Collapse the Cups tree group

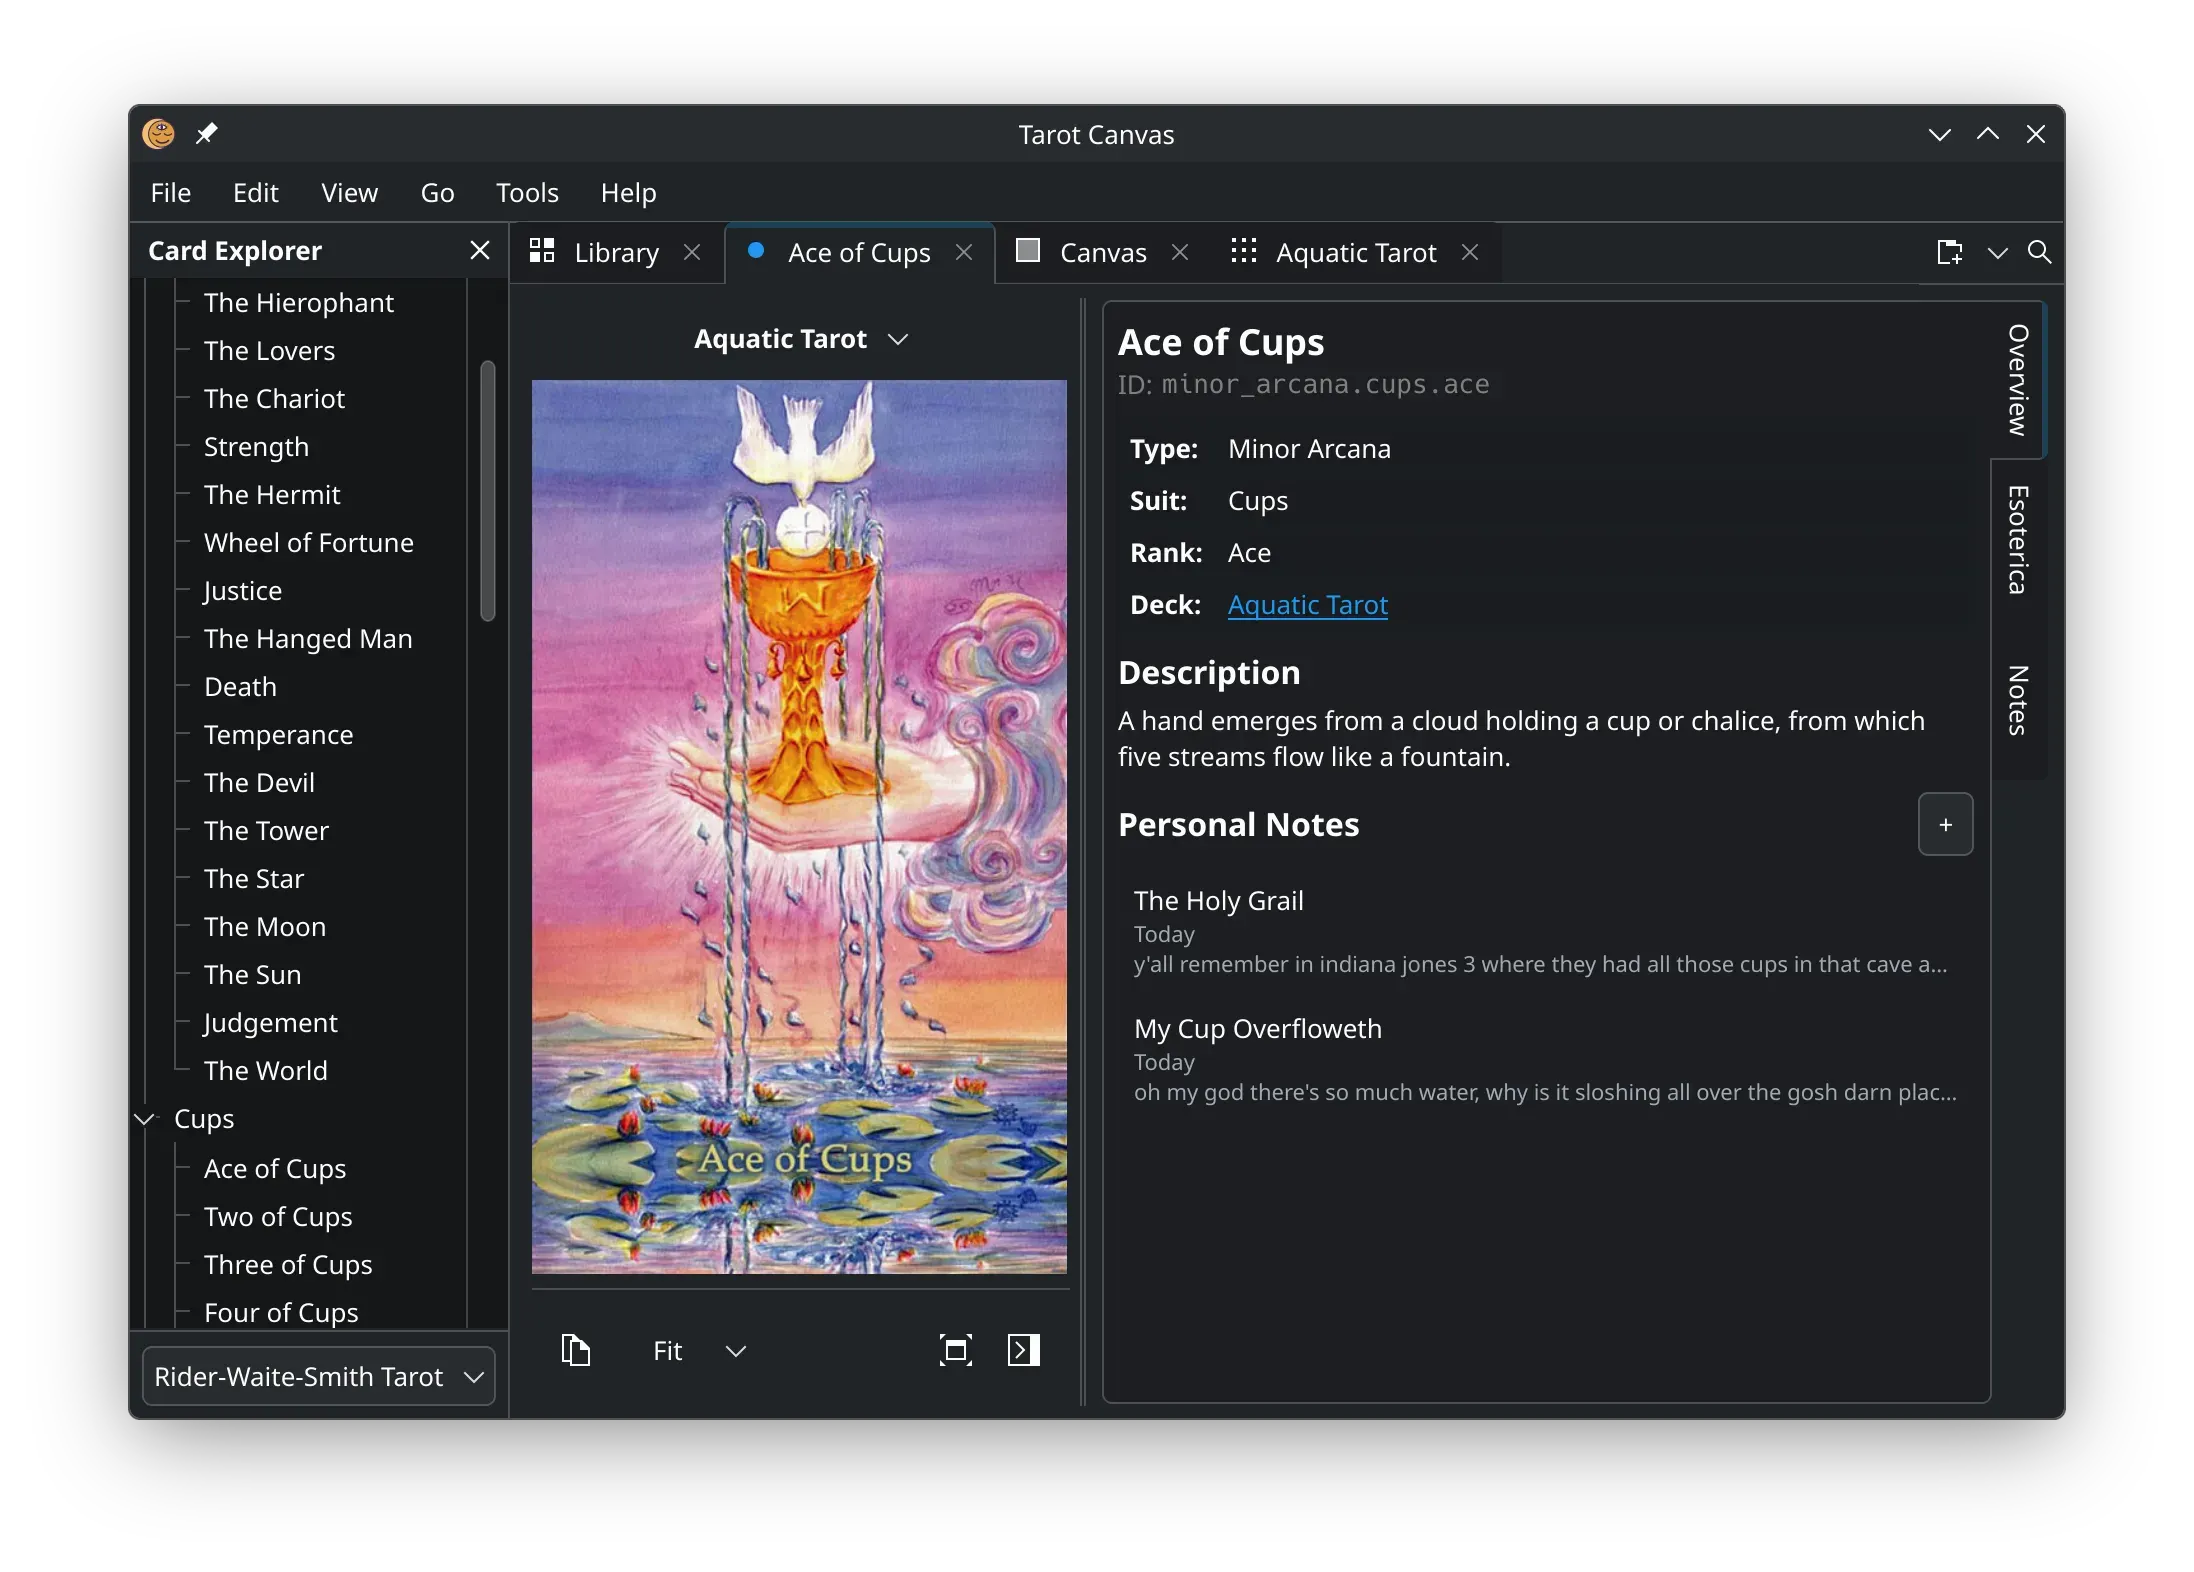pos(145,1119)
